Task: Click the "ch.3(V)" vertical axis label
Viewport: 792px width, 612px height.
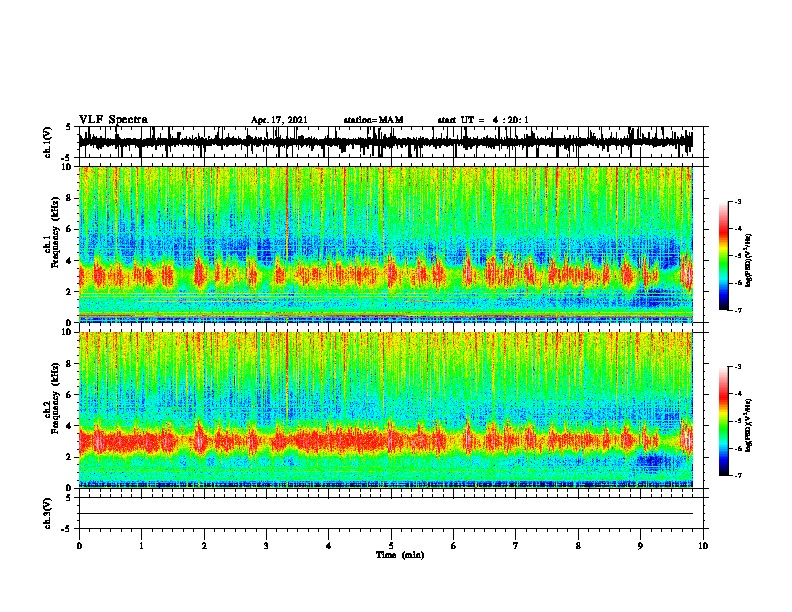Action: (48, 513)
